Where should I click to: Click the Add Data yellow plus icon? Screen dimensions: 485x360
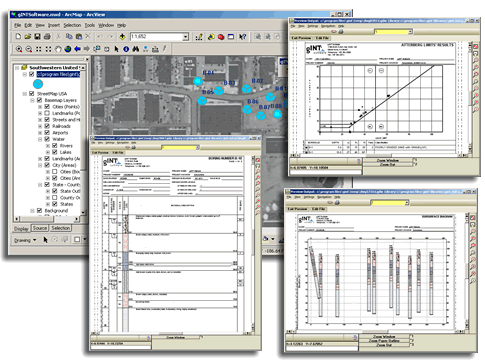point(122,36)
